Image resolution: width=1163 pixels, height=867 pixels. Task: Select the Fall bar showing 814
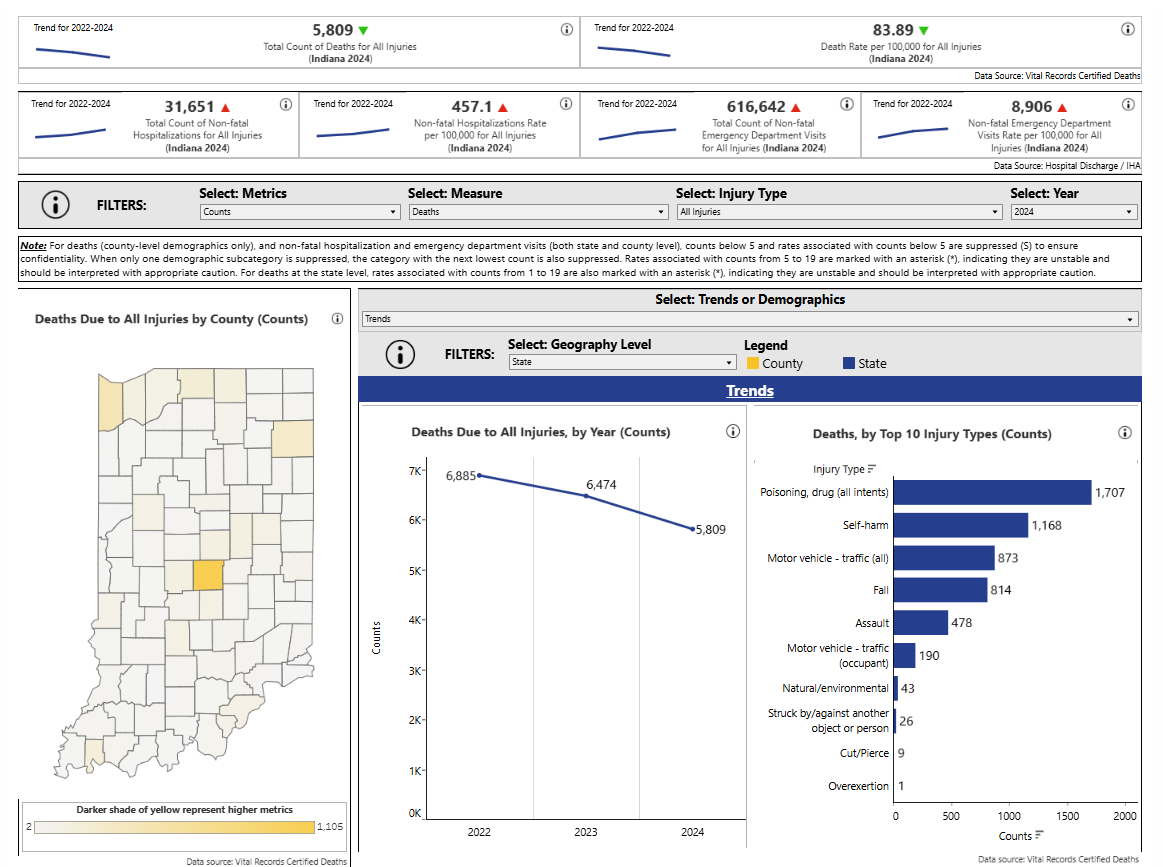[x=940, y=590]
